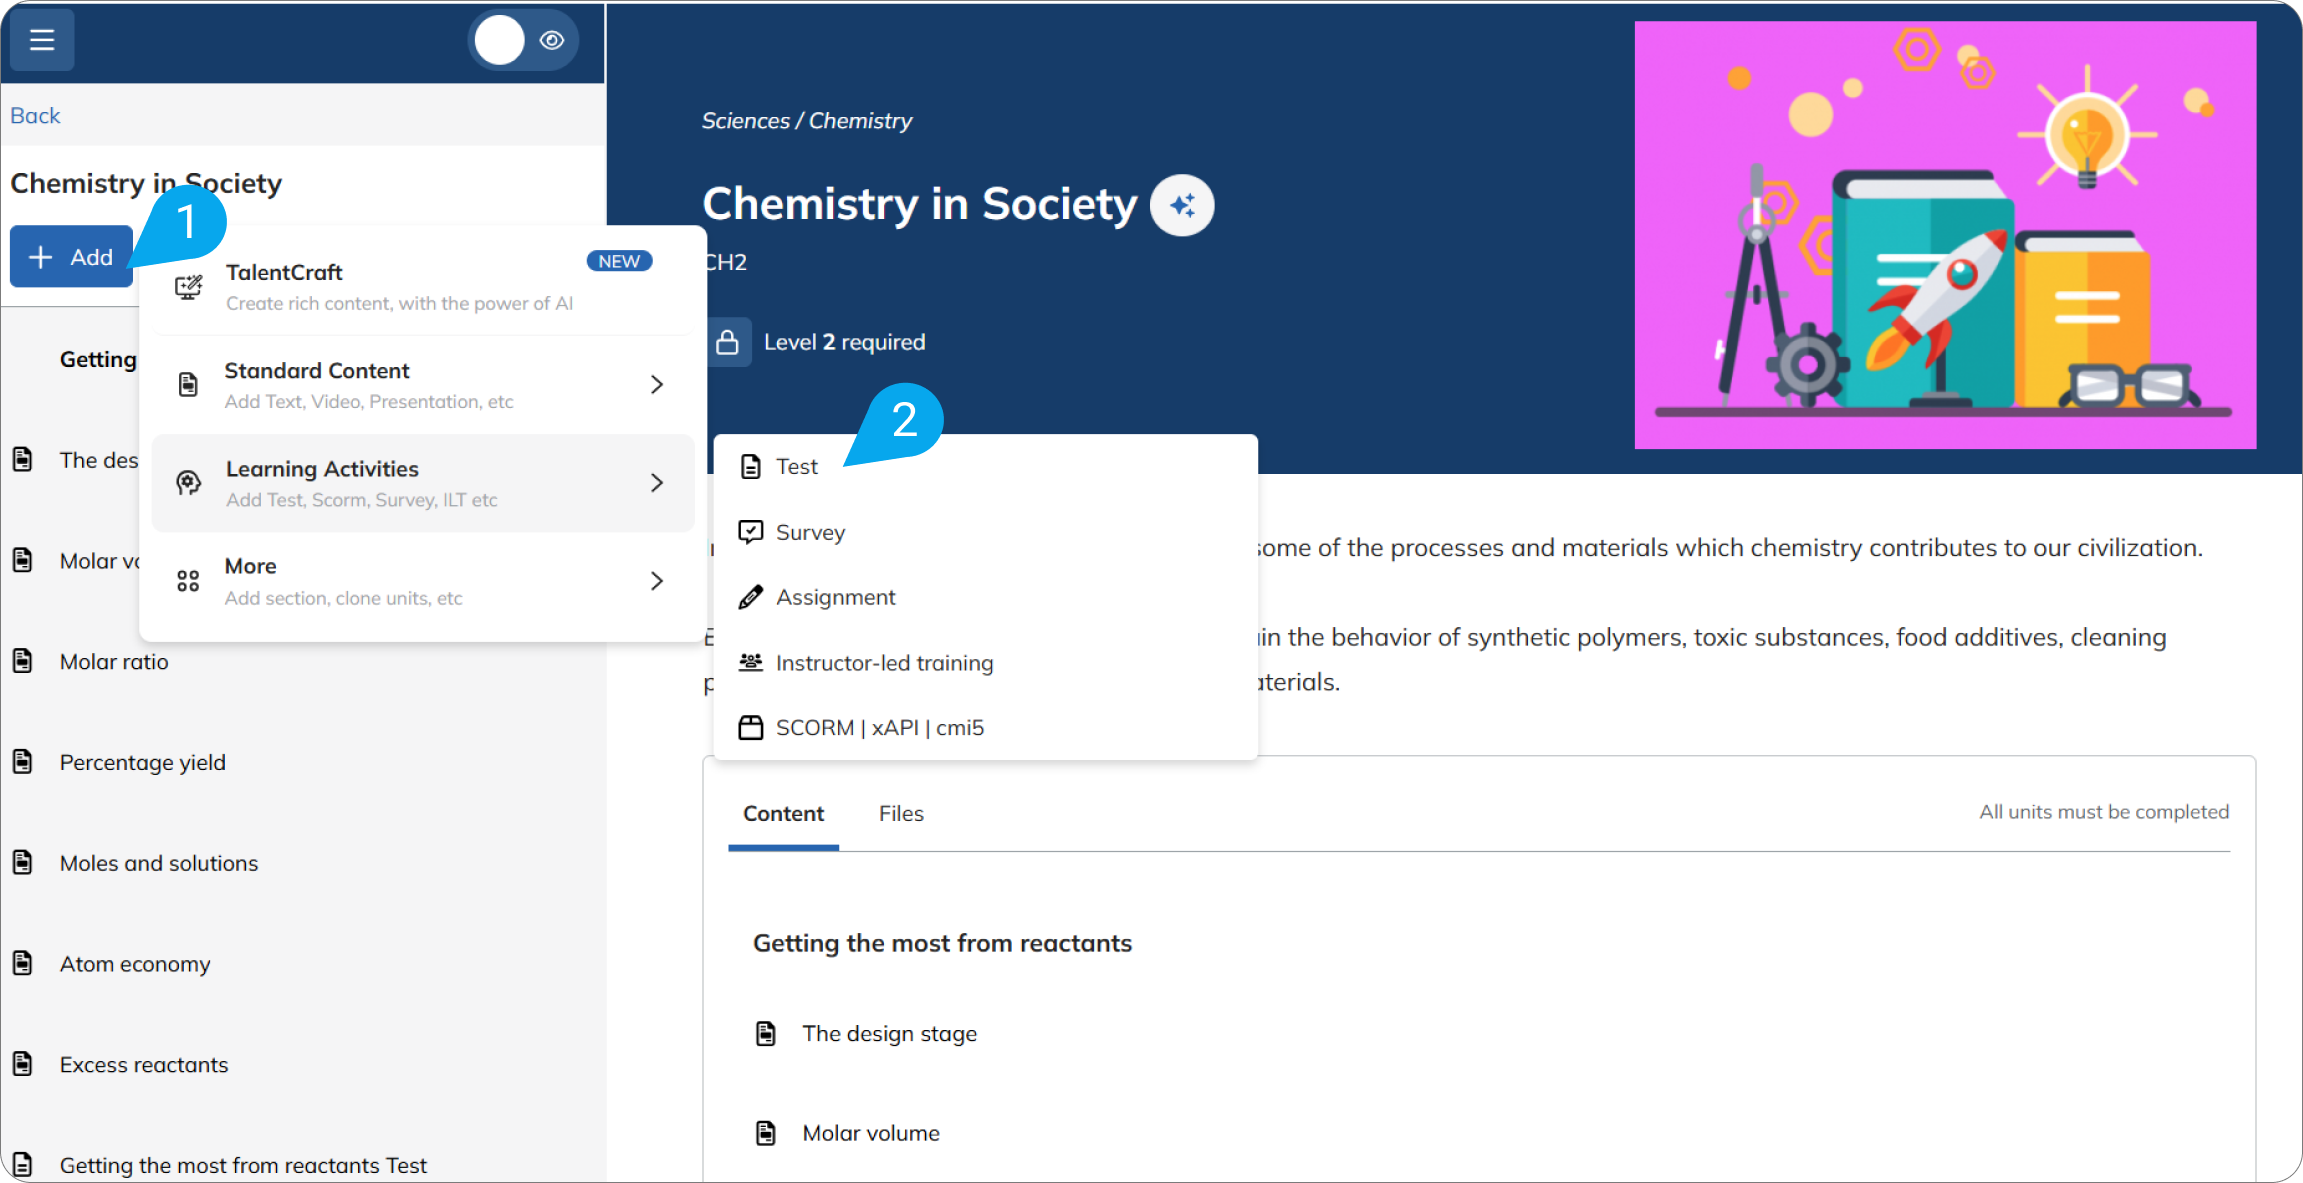Click the TalentCraft AI content icon
The width and height of the screenshot is (2303, 1183).
(x=188, y=288)
